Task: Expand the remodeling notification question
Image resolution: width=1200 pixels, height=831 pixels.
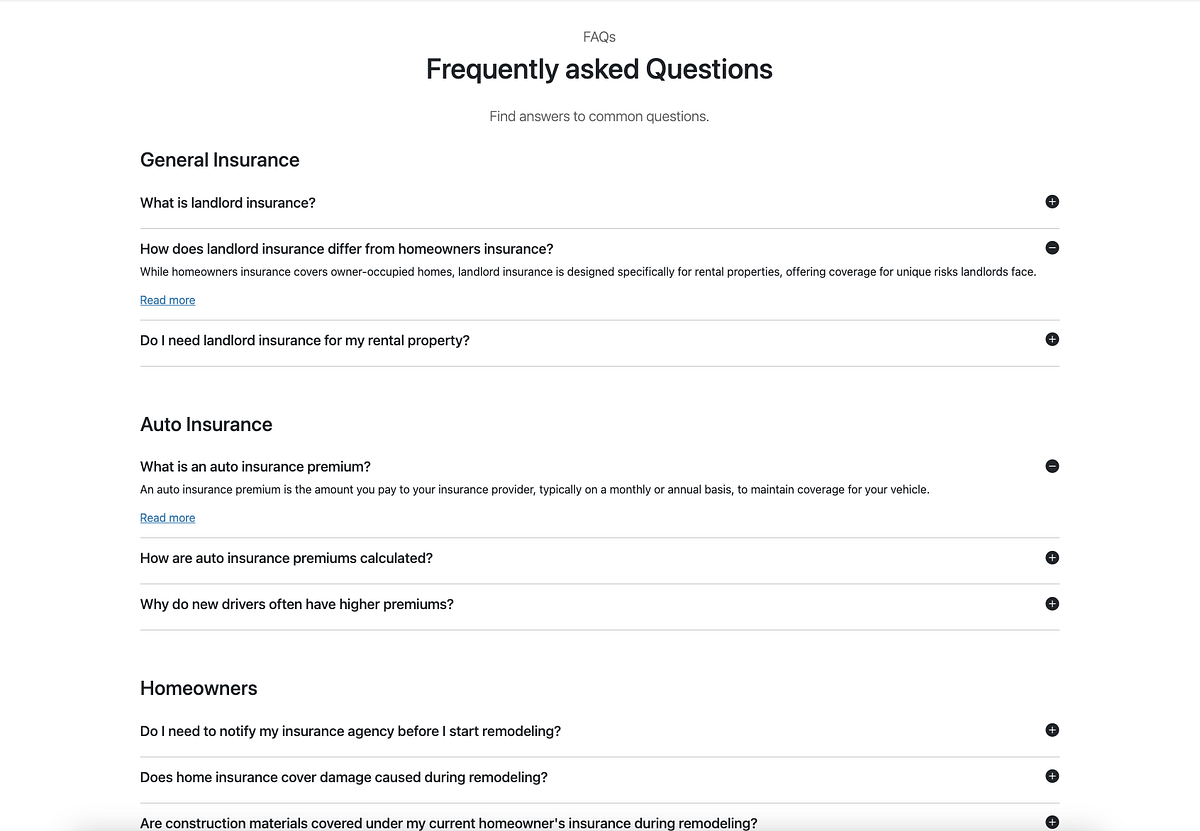Action: (x=1051, y=730)
